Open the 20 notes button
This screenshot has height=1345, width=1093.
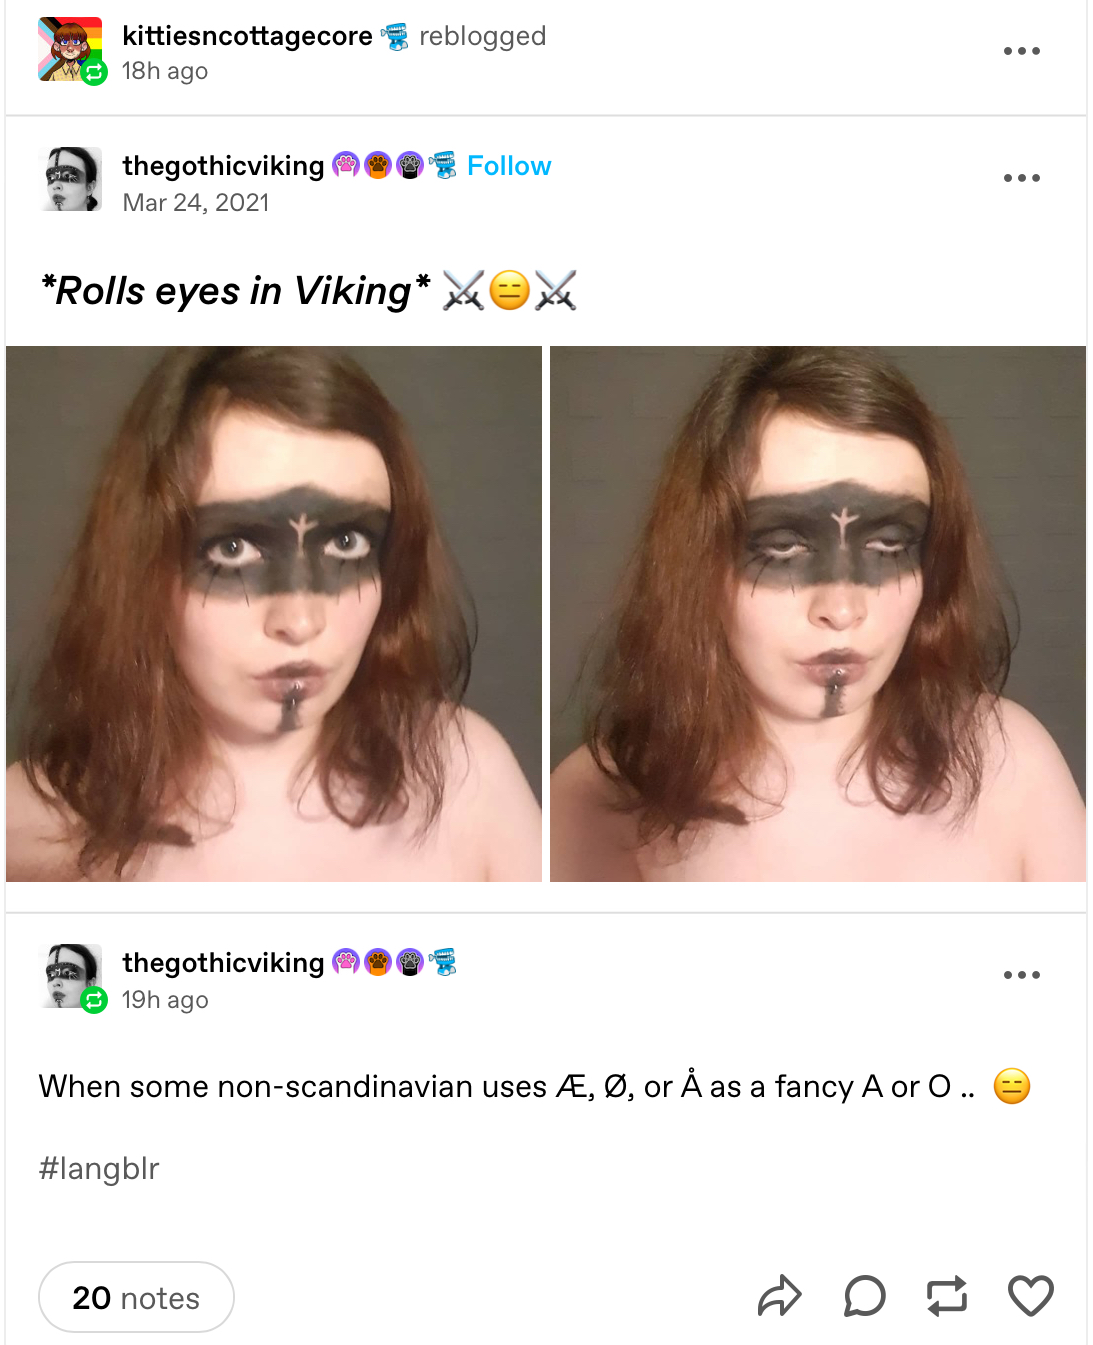click(x=136, y=1297)
